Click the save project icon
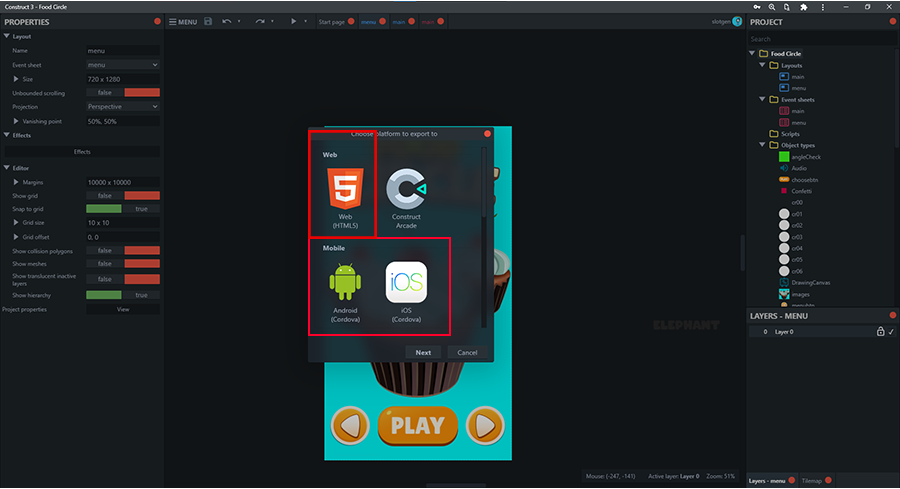900x489 pixels. pos(208,21)
